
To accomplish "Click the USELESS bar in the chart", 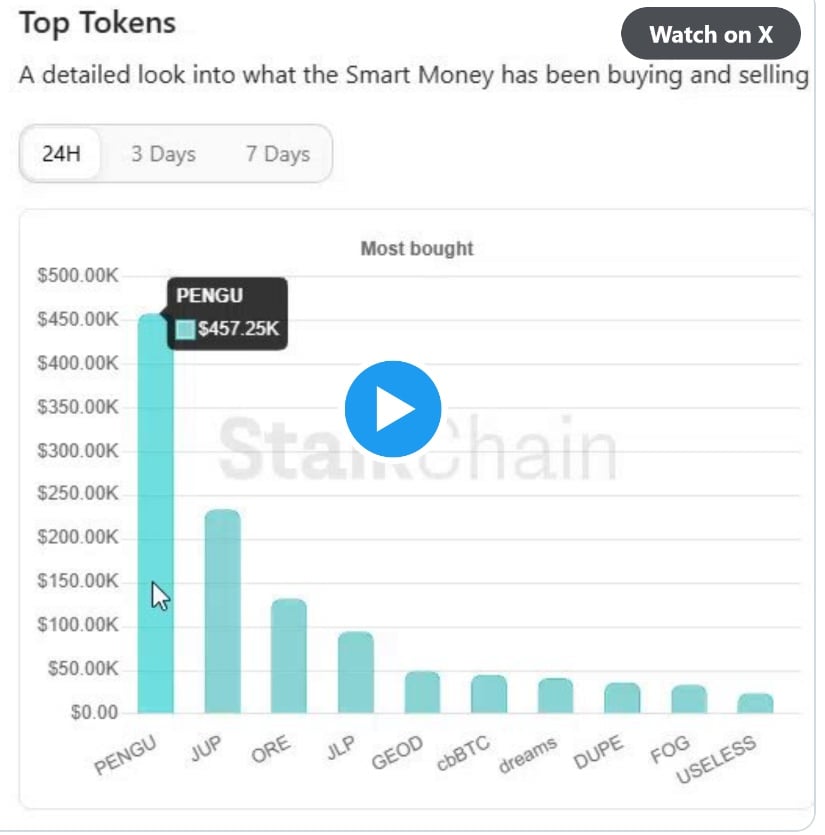I will tap(755, 703).
